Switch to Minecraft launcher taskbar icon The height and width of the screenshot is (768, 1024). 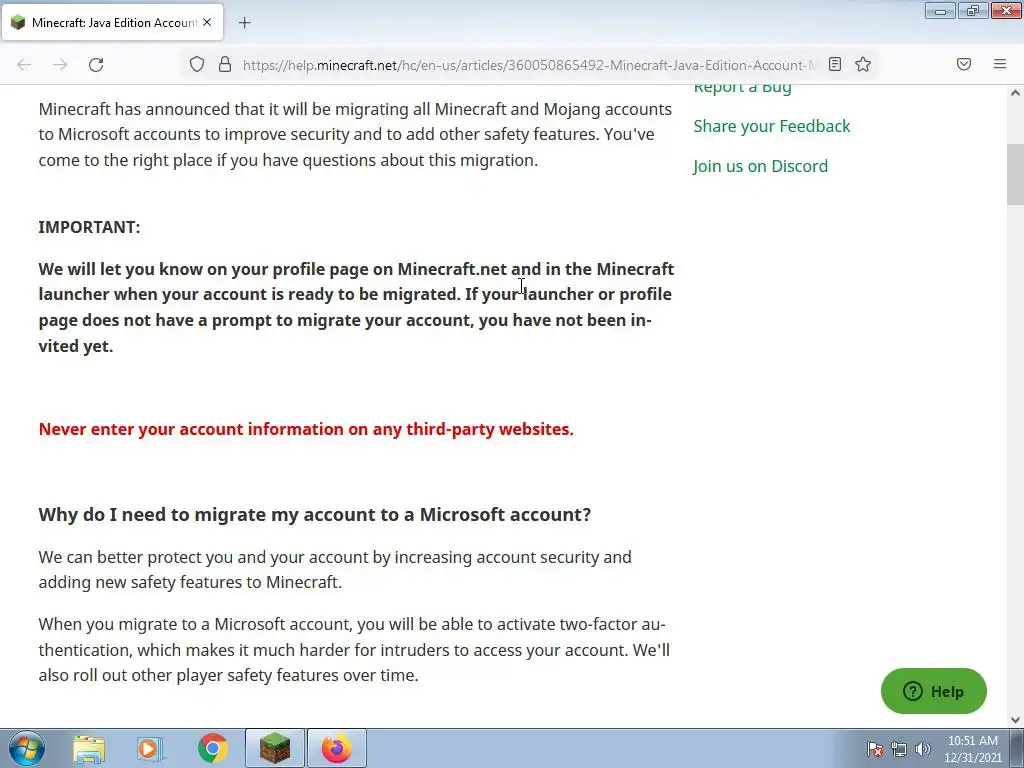[x=274, y=748]
